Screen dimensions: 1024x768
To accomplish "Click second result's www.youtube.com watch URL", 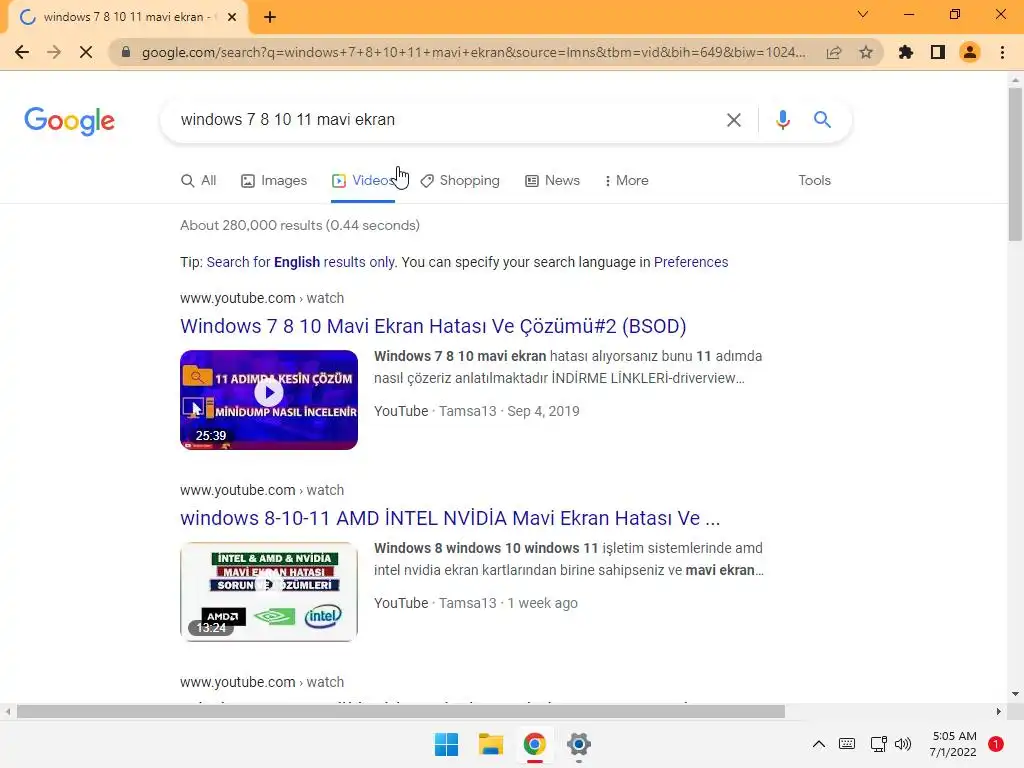I will pyautogui.click(x=262, y=490).
